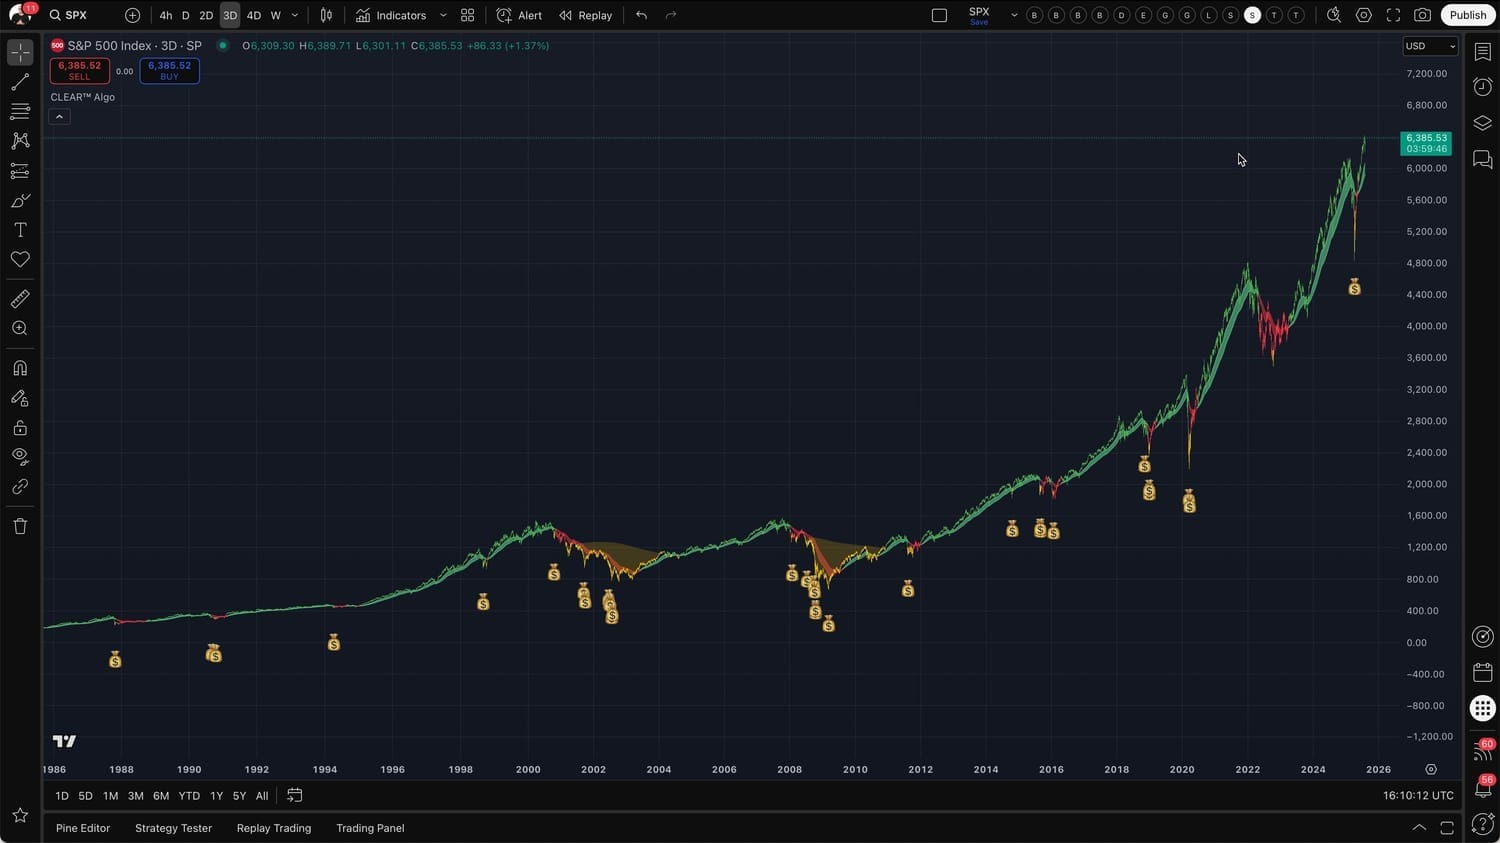The image size is (1500, 843).
Task: Activate the zoom in tool
Action: coord(20,328)
